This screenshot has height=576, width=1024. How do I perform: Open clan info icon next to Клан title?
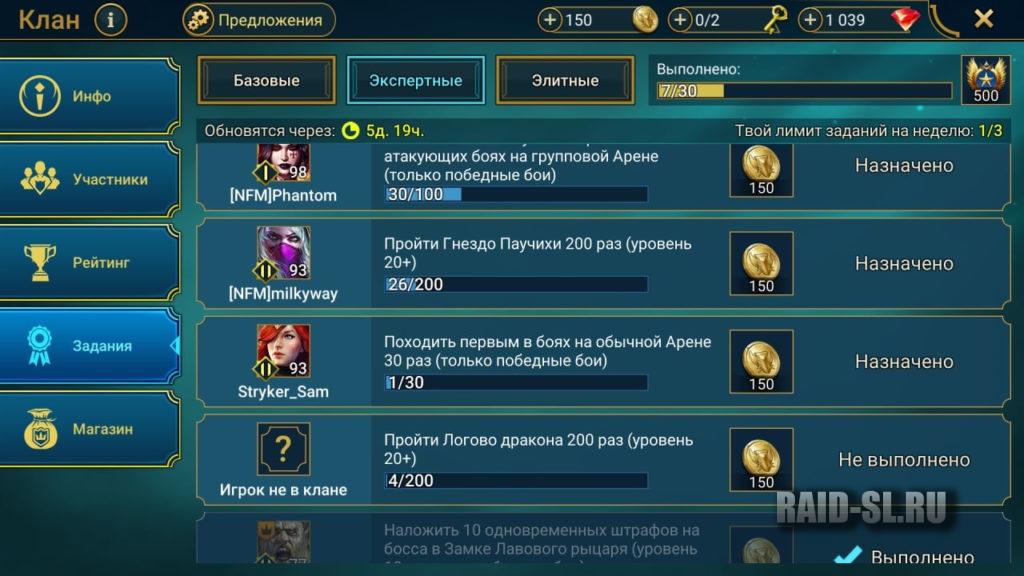110,20
